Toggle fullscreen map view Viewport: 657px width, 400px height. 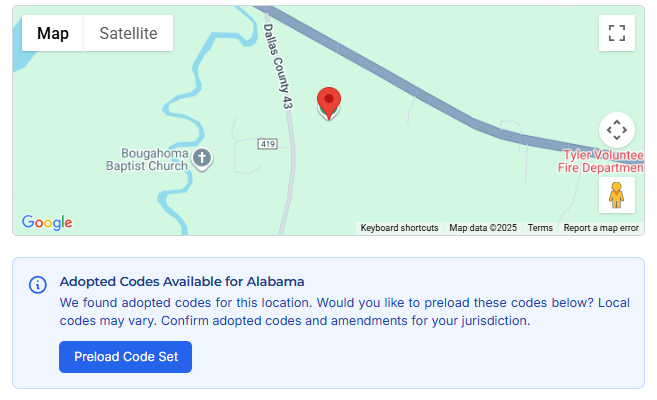(617, 33)
